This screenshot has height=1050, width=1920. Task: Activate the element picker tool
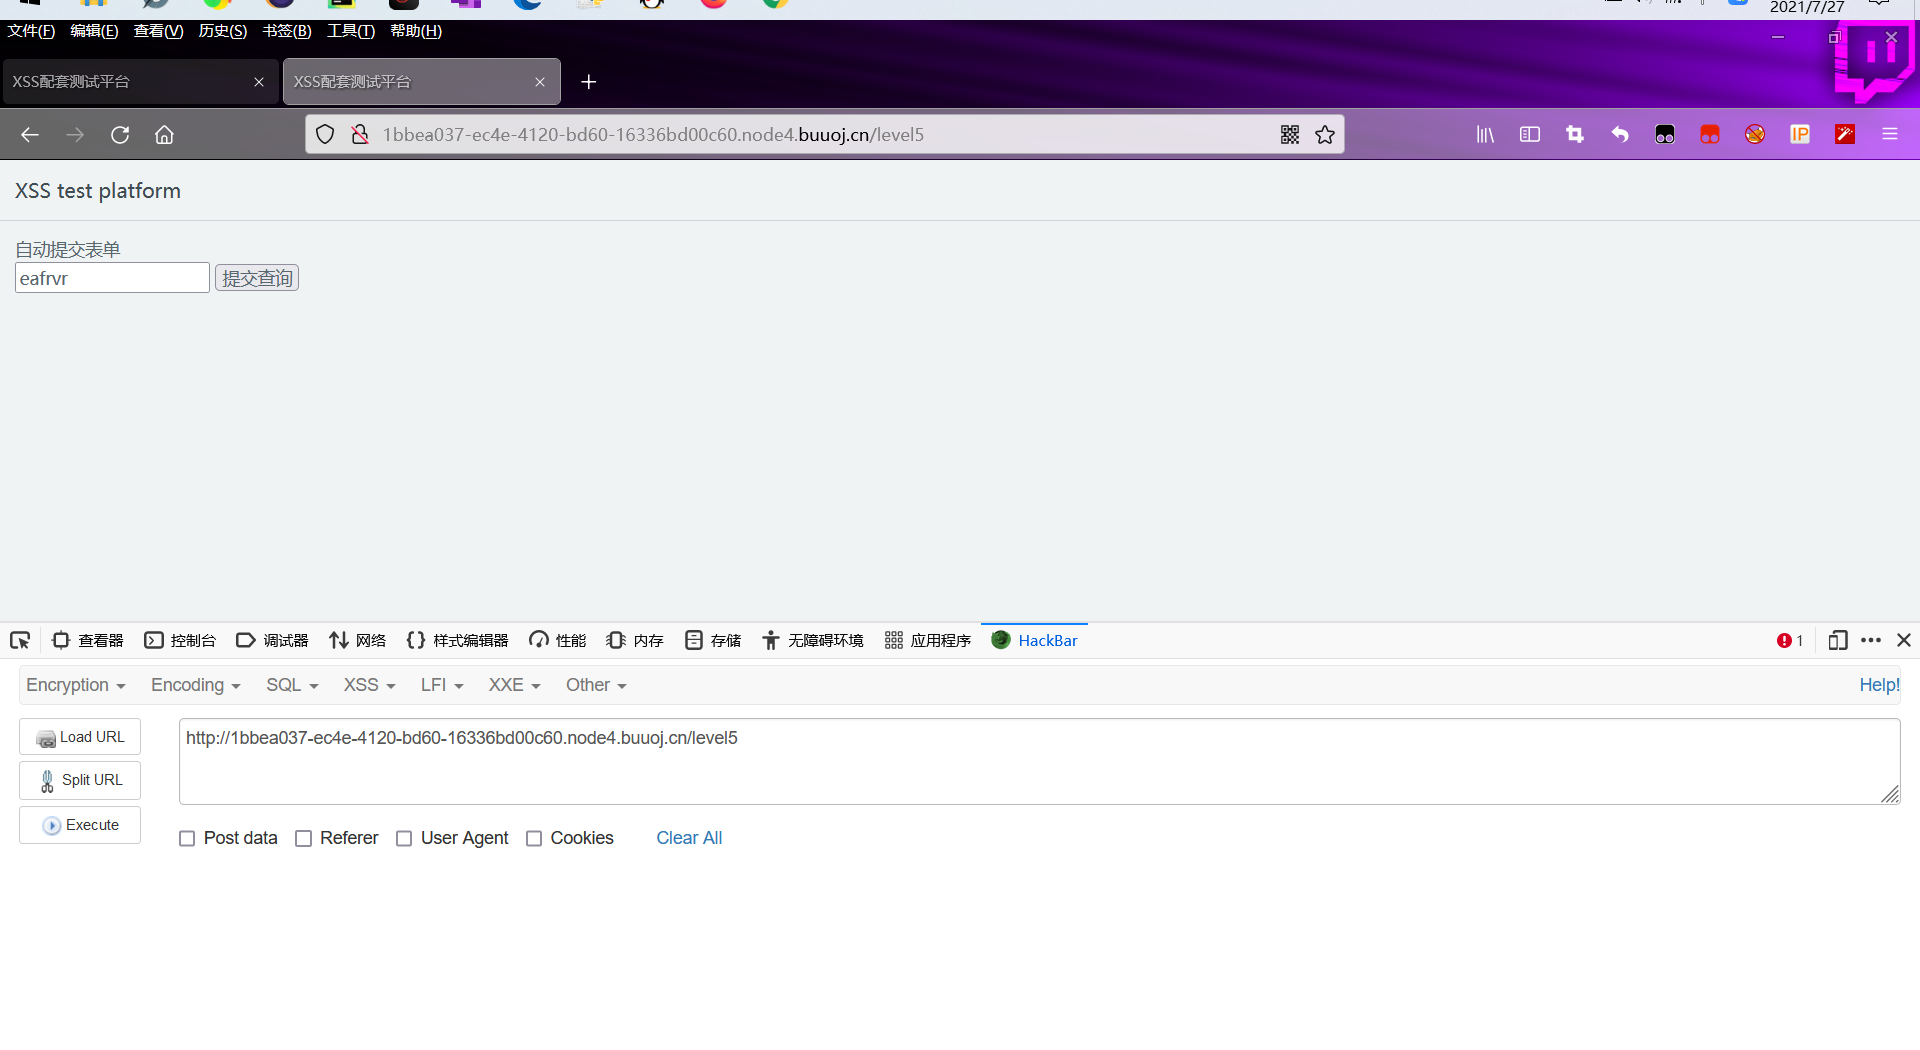tap(20, 640)
